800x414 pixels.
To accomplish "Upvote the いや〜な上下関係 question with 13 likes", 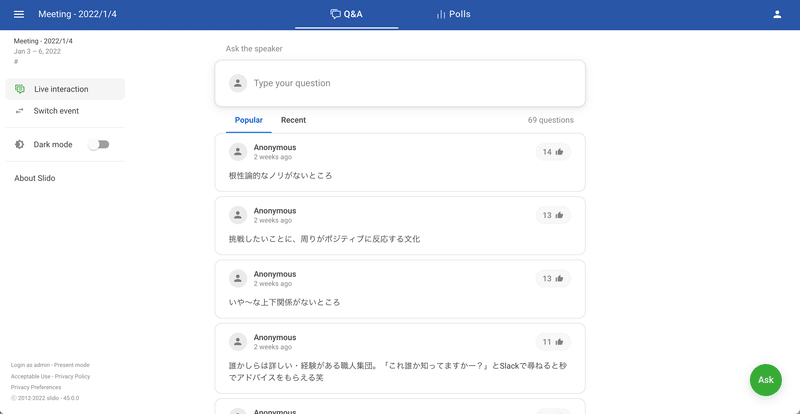I will point(553,279).
